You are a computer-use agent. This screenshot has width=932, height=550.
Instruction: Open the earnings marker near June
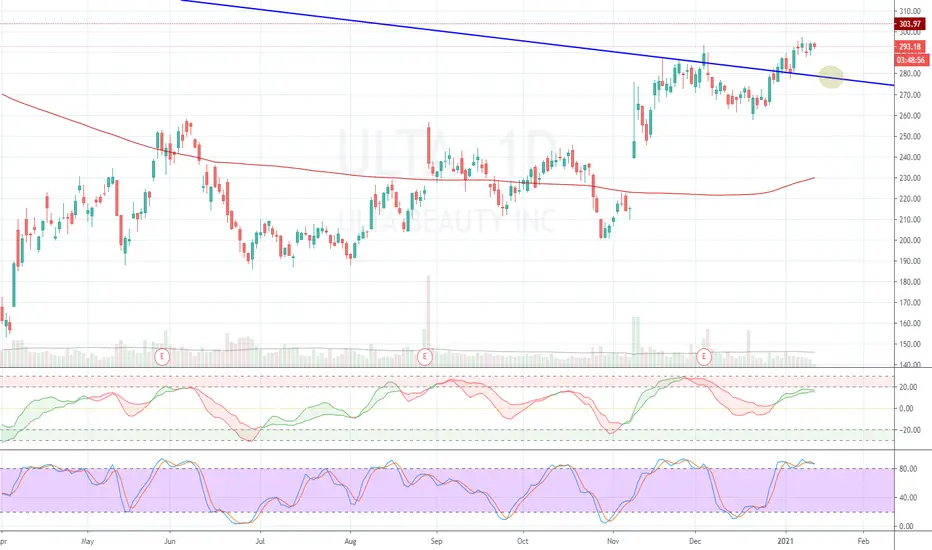click(162, 357)
